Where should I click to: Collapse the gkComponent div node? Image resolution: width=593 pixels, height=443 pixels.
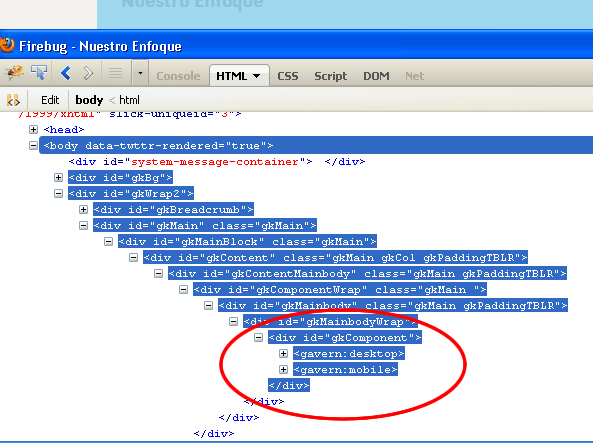258,337
